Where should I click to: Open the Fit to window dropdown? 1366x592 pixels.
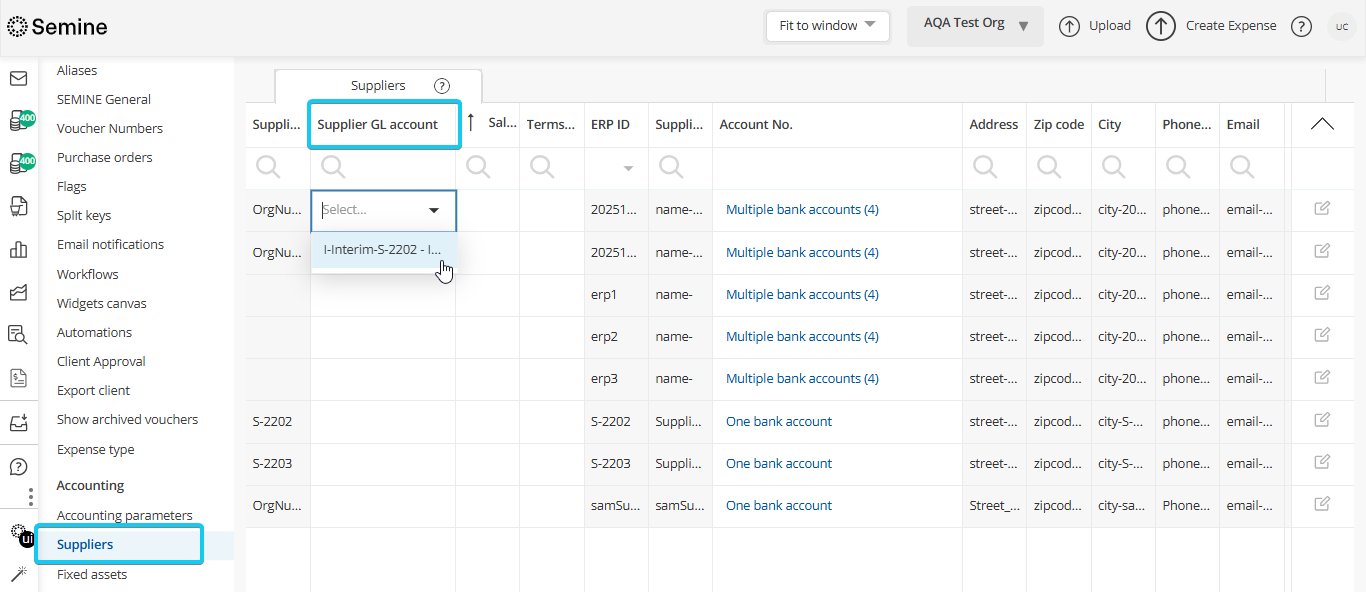coord(827,26)
